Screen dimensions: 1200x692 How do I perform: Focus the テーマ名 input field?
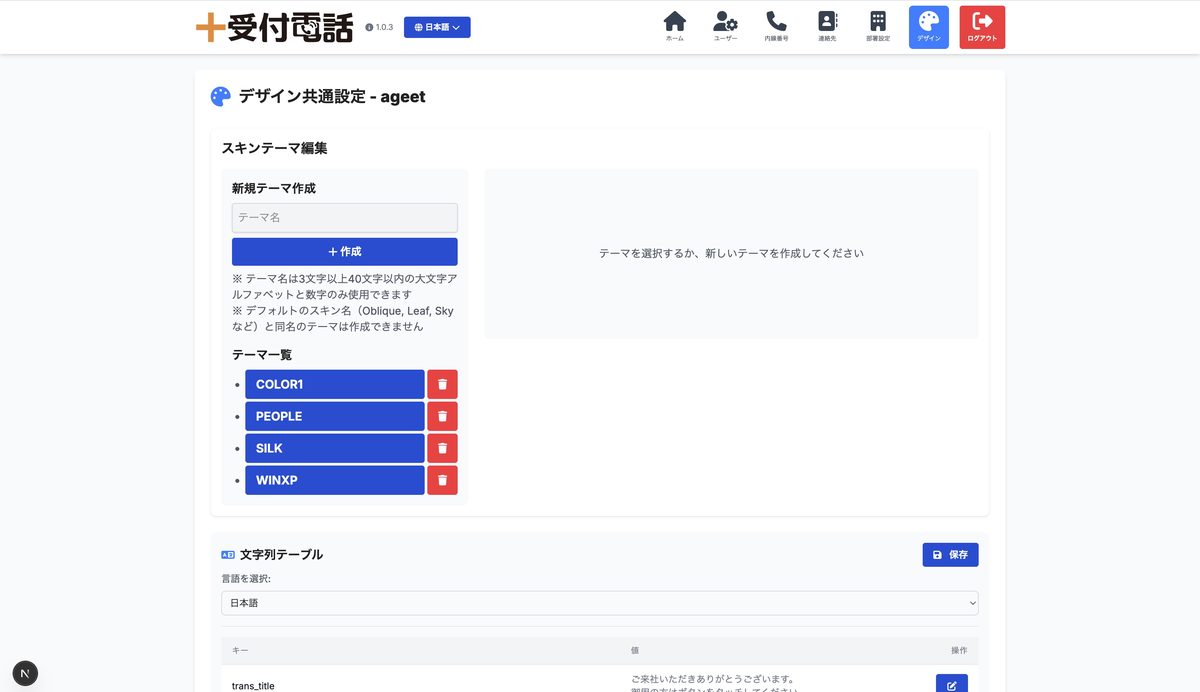[x=345, y=217]
